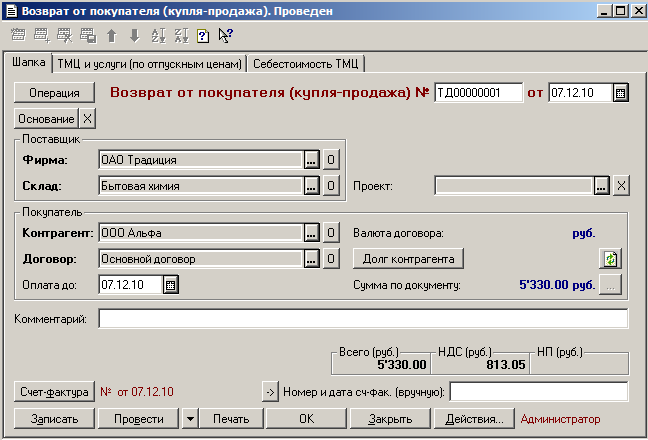The height and width of the screenshot is (440, 648).
Task: Clear the Основание with X button
Action: pos(87,119)
